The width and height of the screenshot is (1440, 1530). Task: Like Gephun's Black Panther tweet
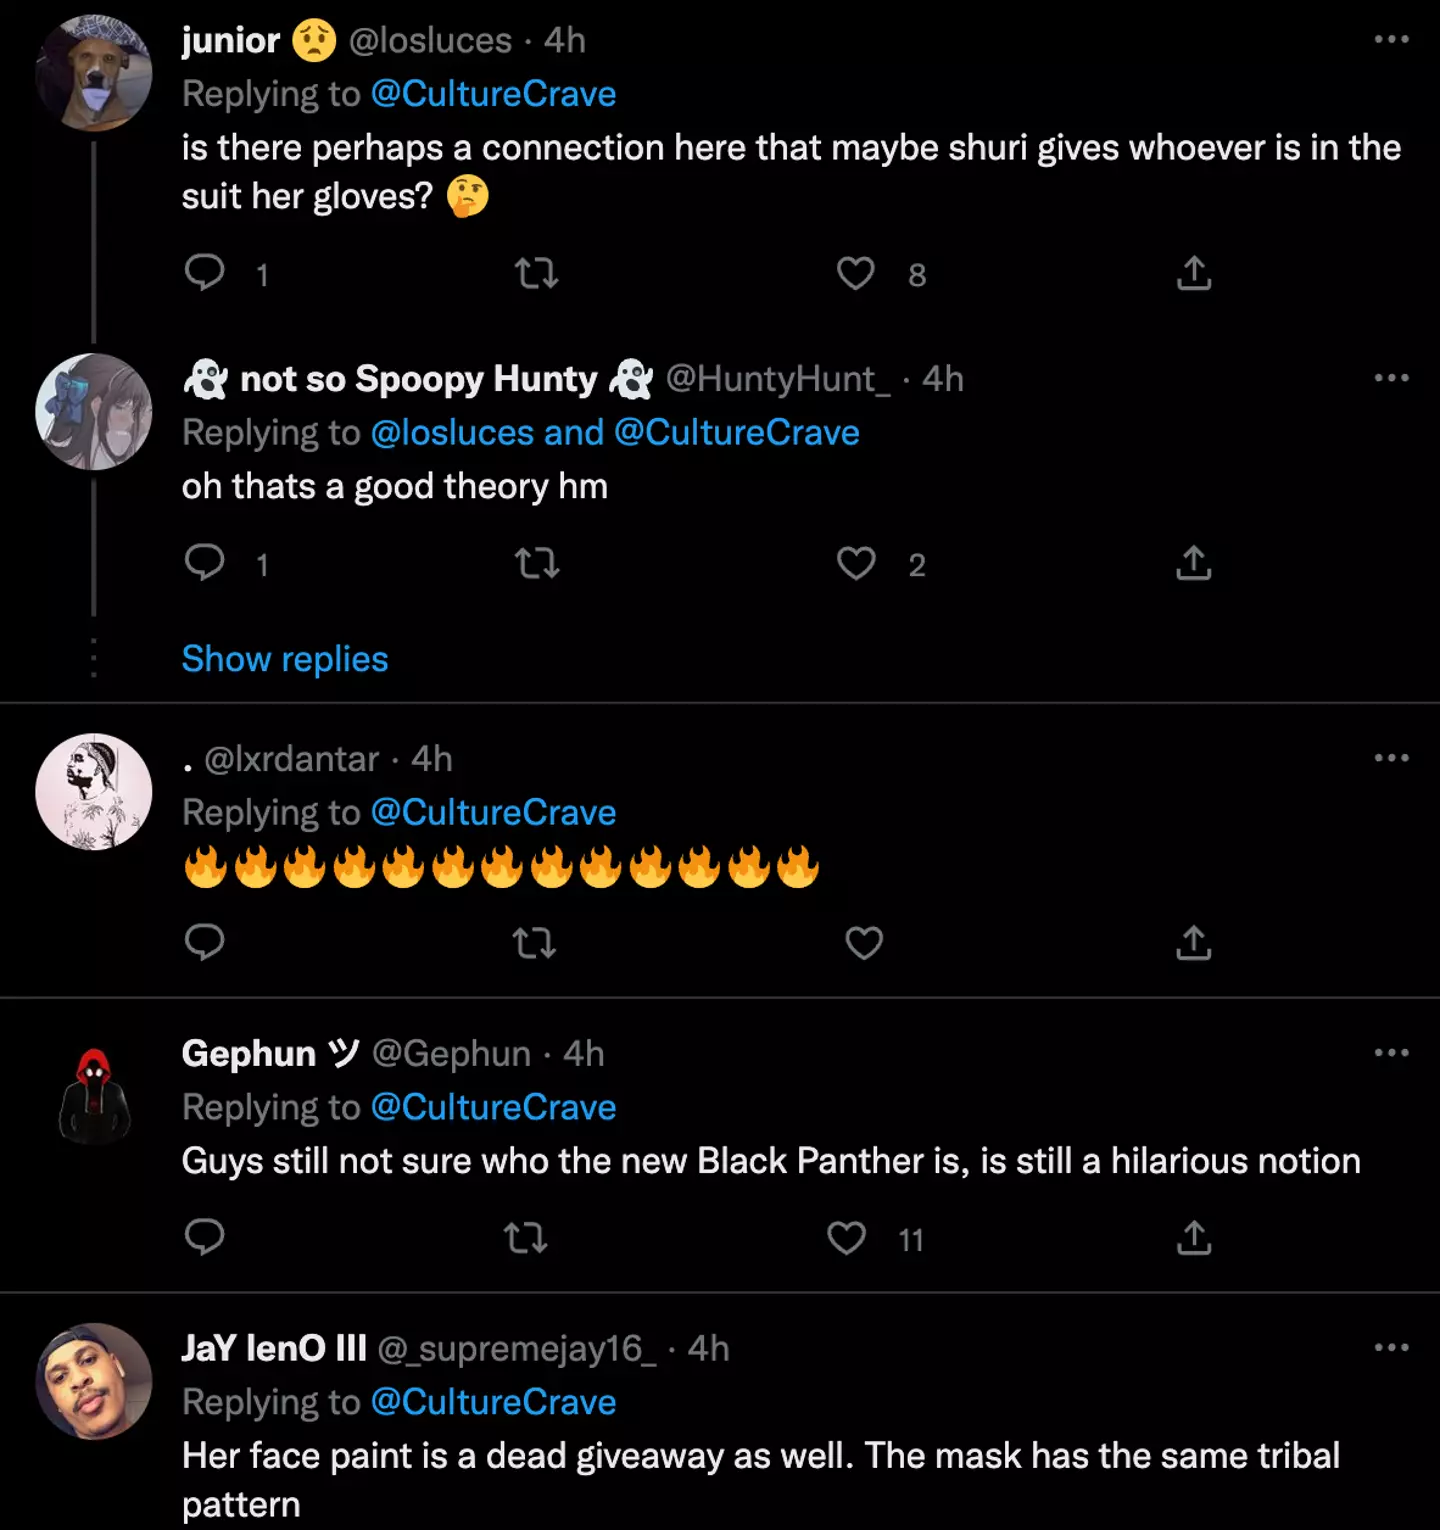click(846, 1237)
